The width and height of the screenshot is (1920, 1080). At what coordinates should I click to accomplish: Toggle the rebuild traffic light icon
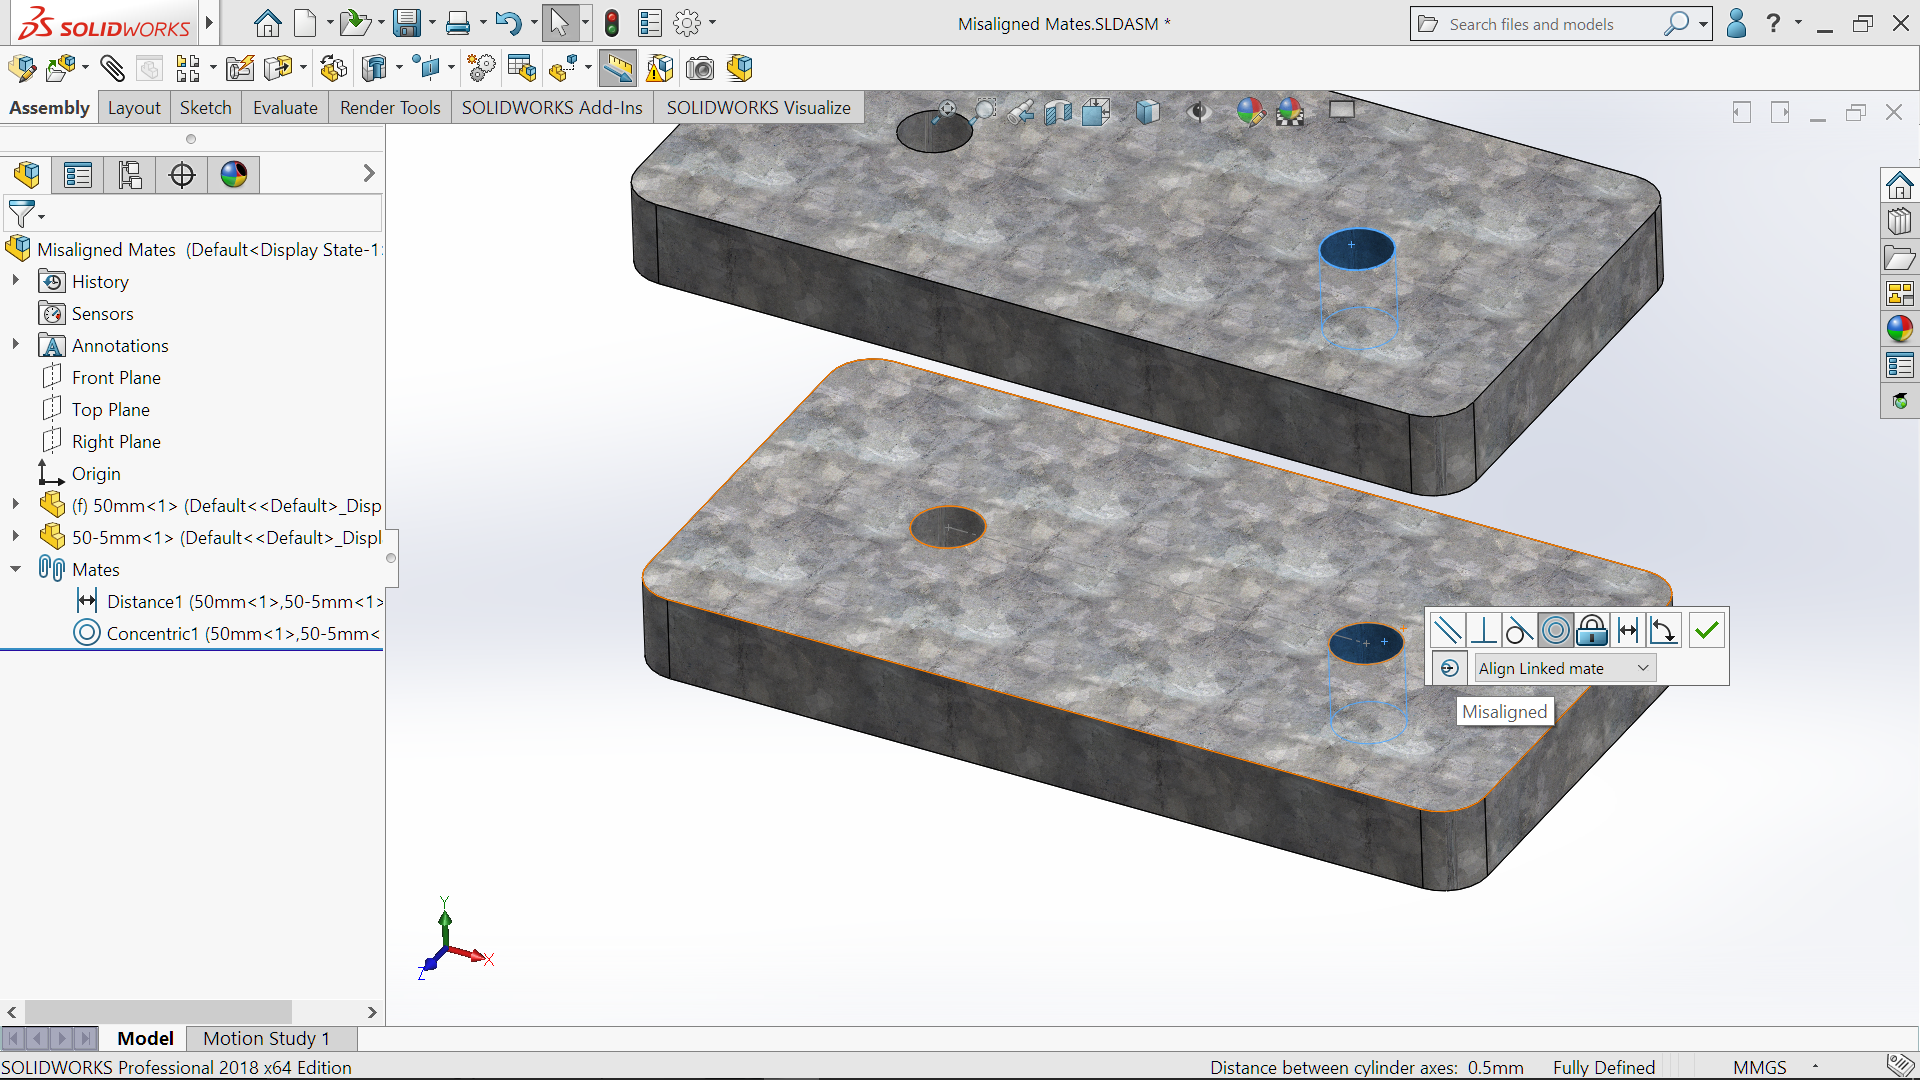tap(612, 22)
